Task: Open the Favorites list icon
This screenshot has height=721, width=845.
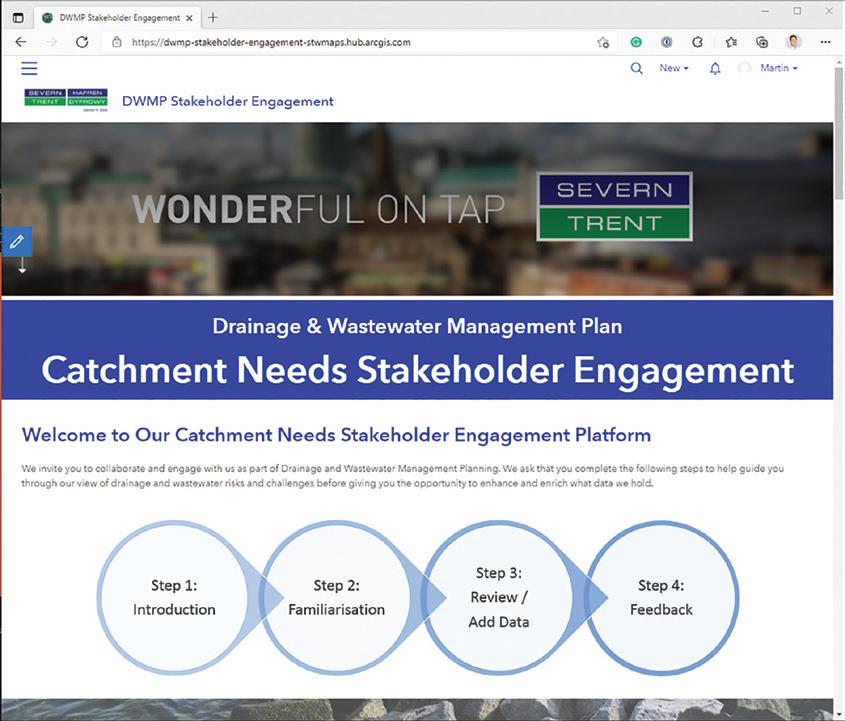Action: (x=731, y=42)
